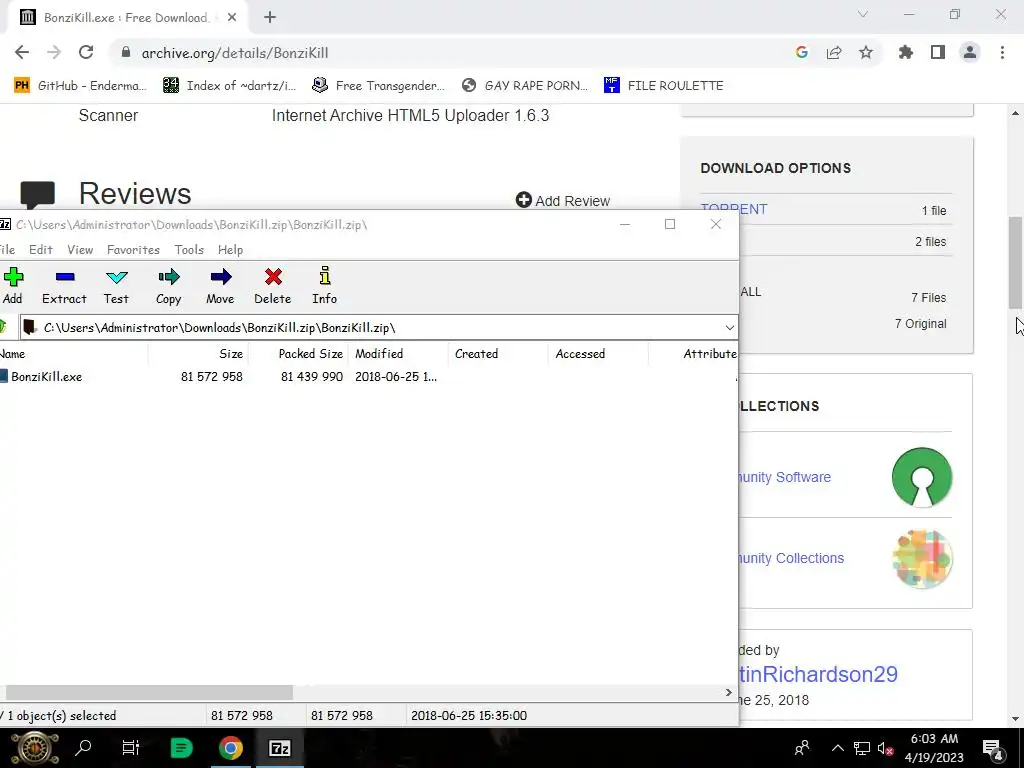1024x768 pixels.
Task: Switch to Chrome from the taskbar
Action: coord(231,748)
